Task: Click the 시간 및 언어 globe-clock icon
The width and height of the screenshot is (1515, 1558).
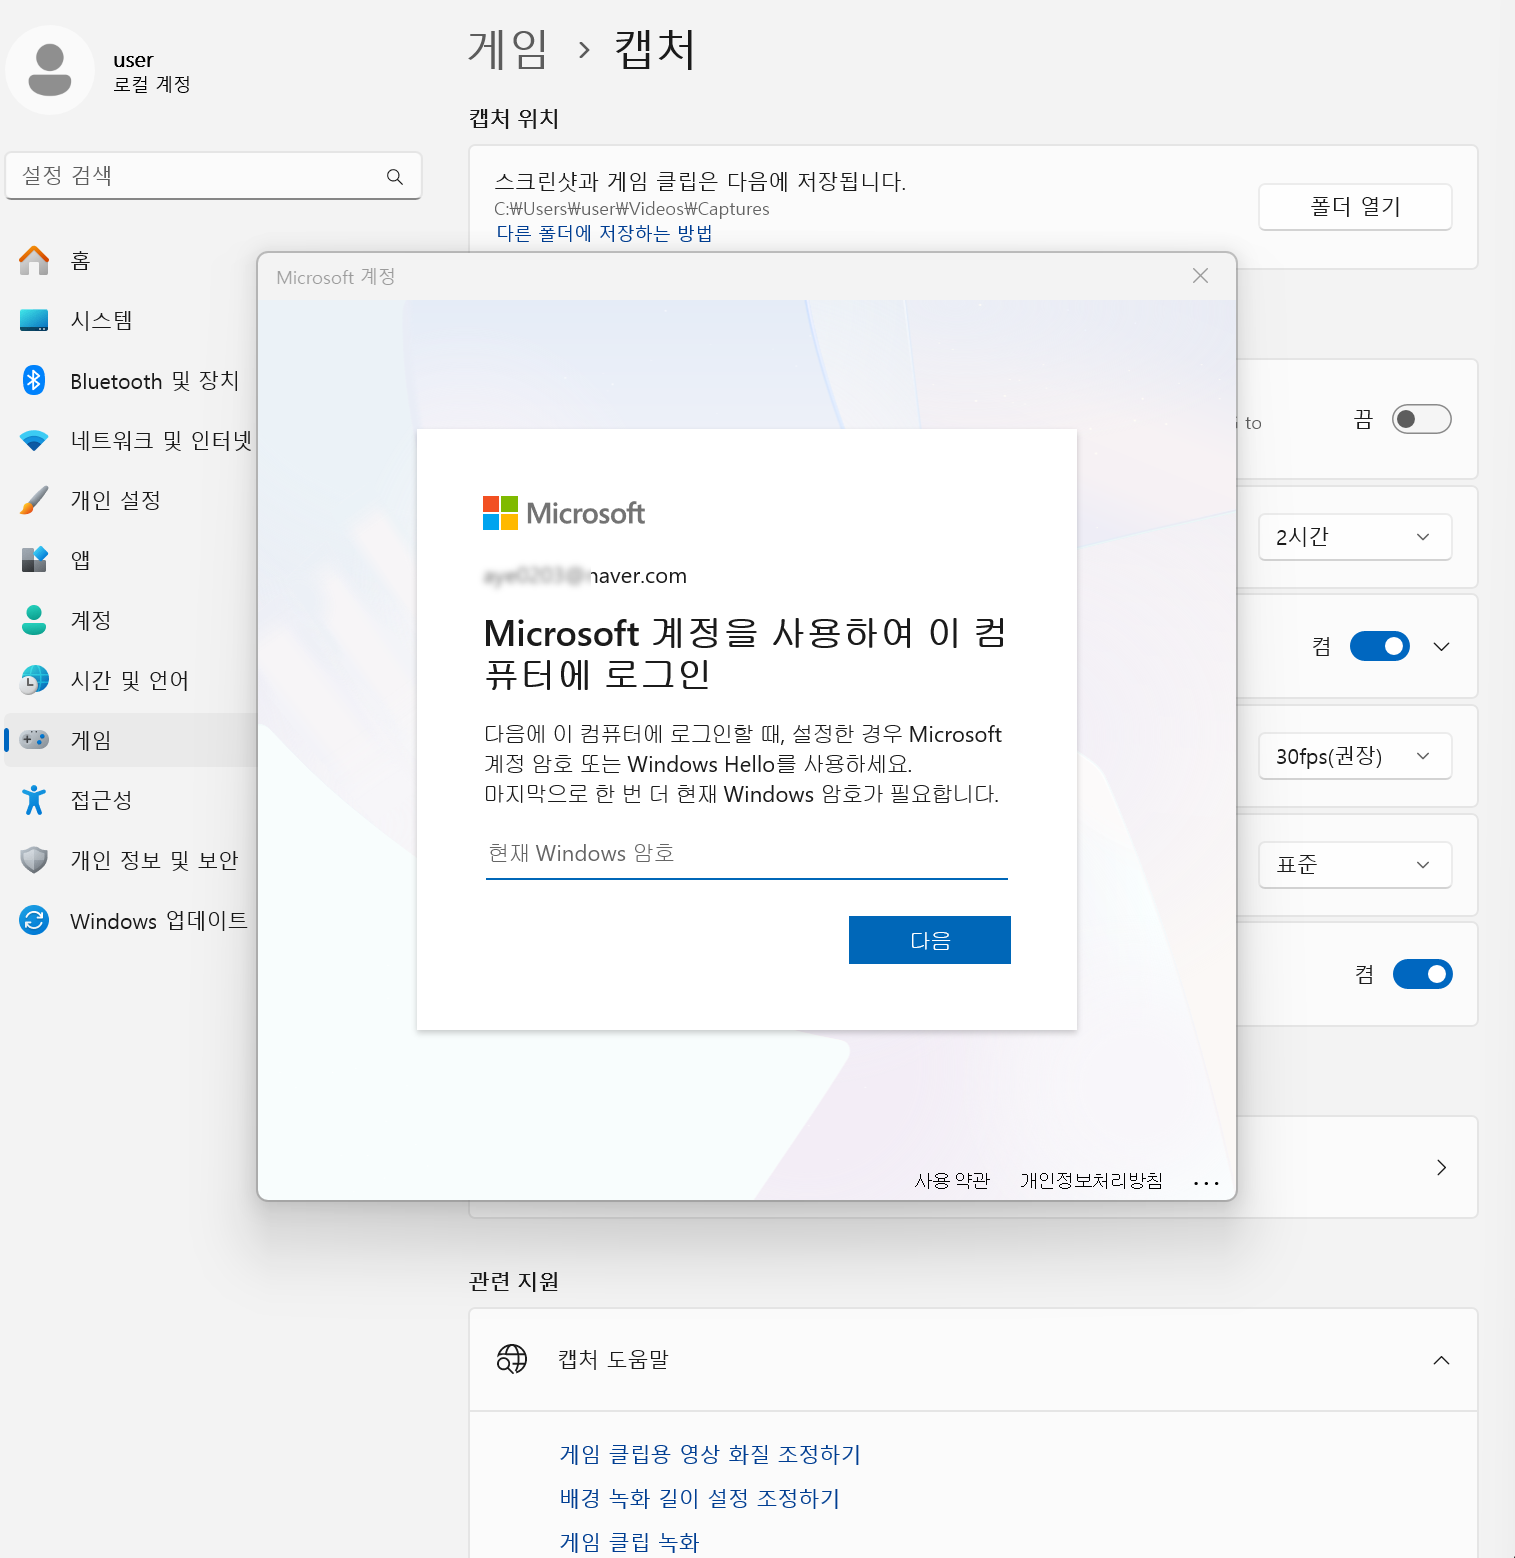Action: click(x=34, y=680)
